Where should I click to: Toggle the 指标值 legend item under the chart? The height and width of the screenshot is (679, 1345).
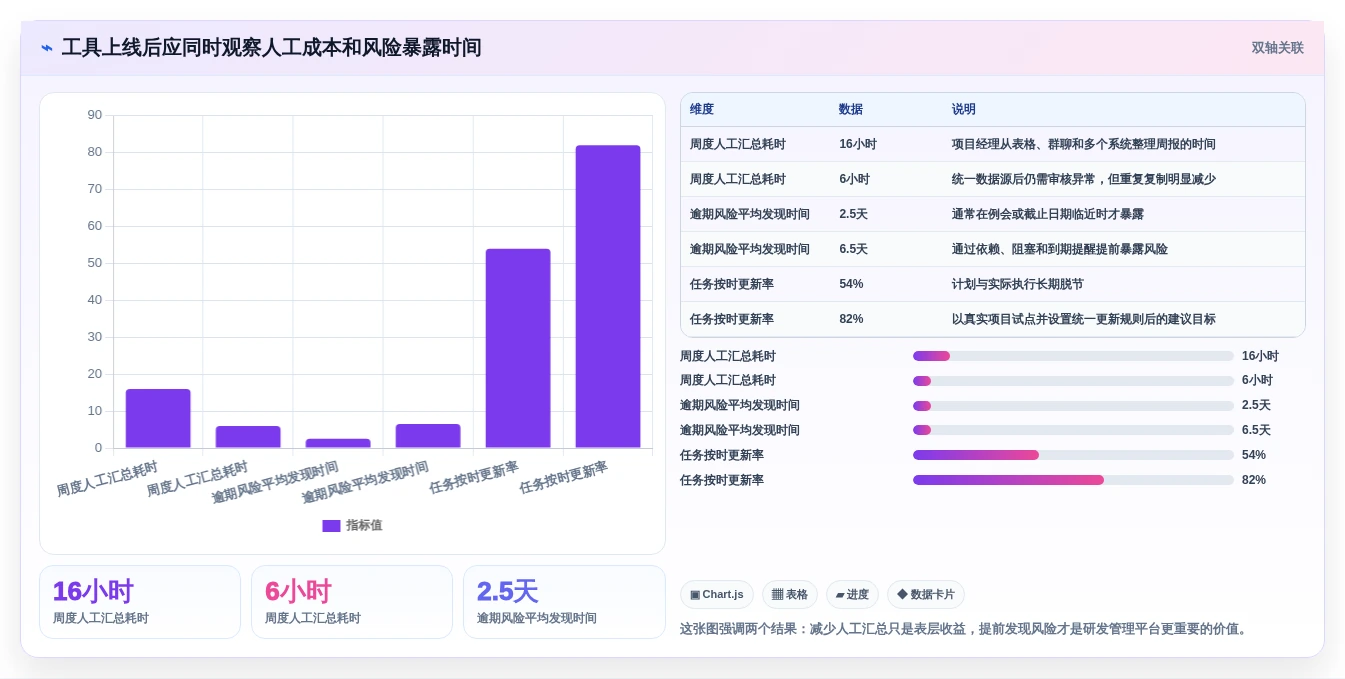click(352, 525)
